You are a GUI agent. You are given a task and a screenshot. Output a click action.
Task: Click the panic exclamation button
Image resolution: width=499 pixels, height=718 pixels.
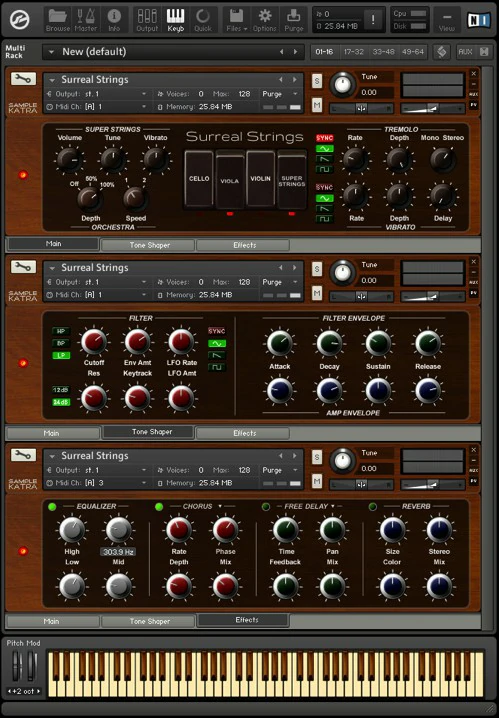coord(373,20)
